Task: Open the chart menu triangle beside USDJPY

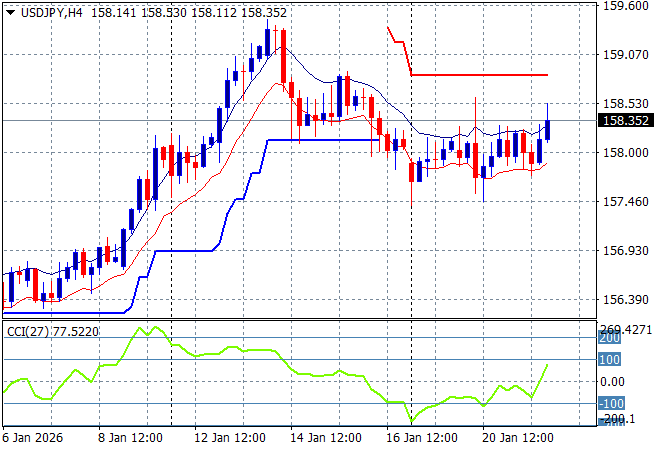Action: click(x=11, y=13)
